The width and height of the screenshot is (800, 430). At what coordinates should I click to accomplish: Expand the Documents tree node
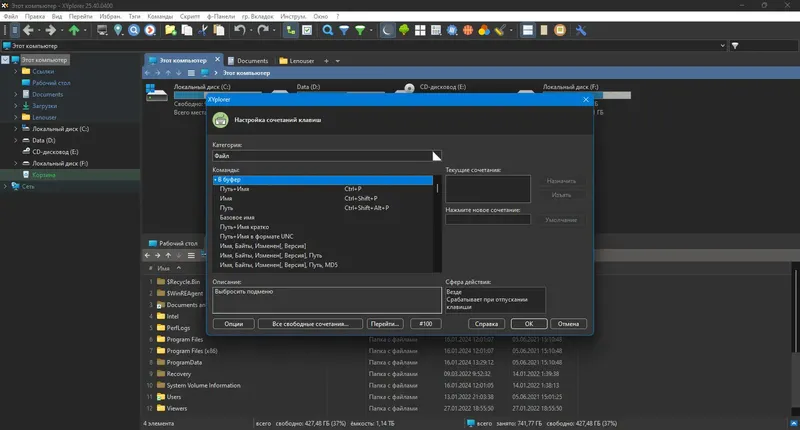coord(15,94)
